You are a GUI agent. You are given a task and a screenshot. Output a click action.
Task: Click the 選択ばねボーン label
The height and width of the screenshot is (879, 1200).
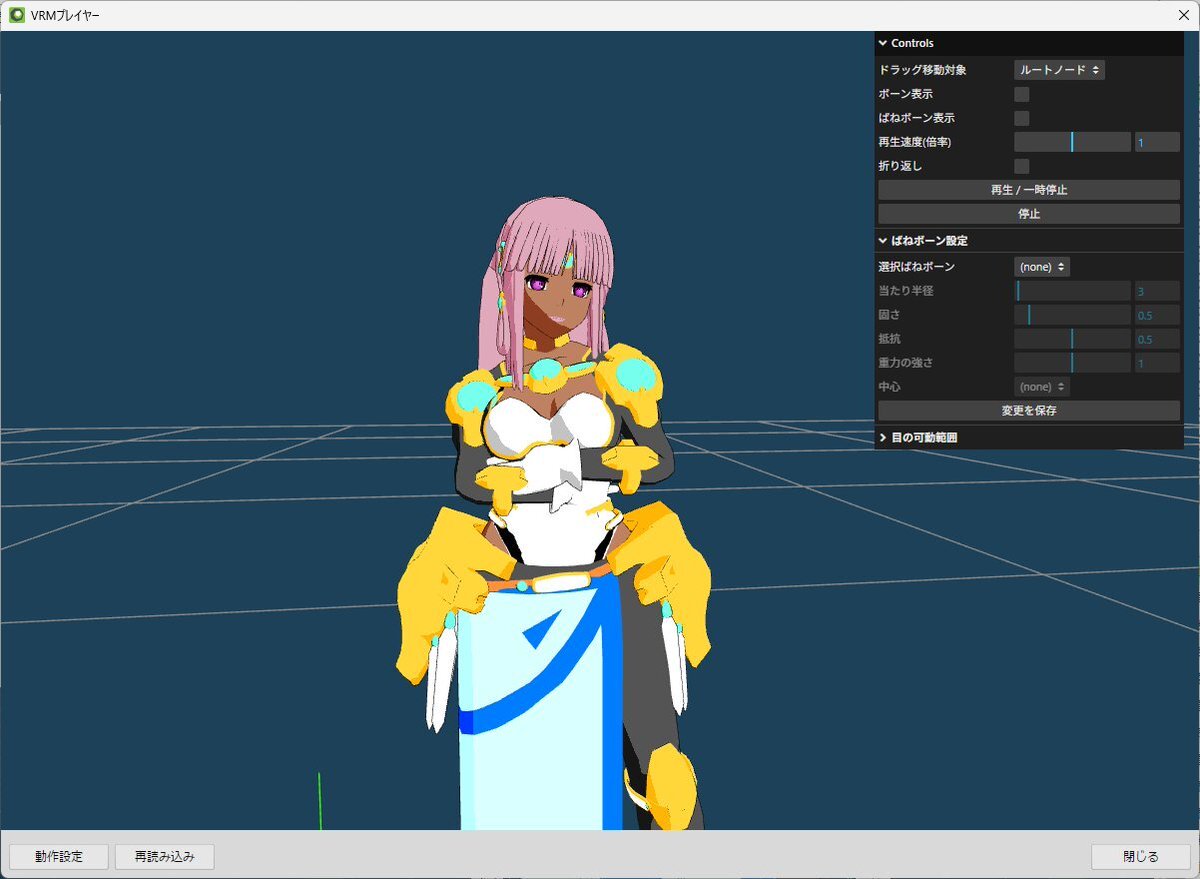click(916, 267)
